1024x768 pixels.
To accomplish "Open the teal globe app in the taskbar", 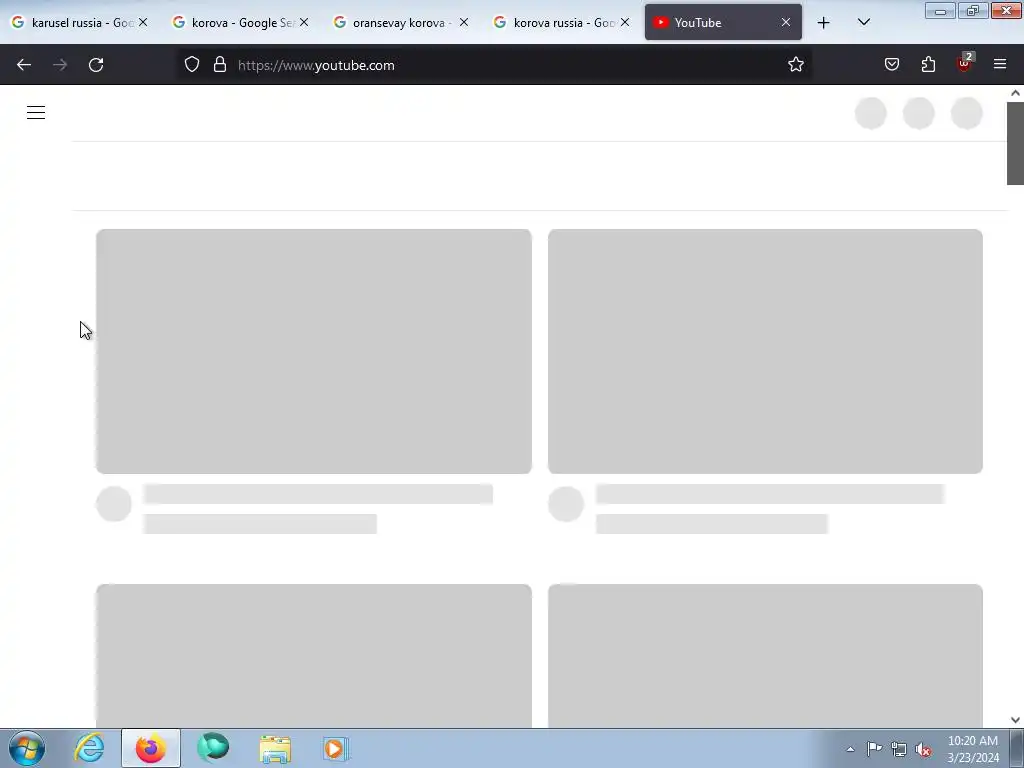I will 213,748.
